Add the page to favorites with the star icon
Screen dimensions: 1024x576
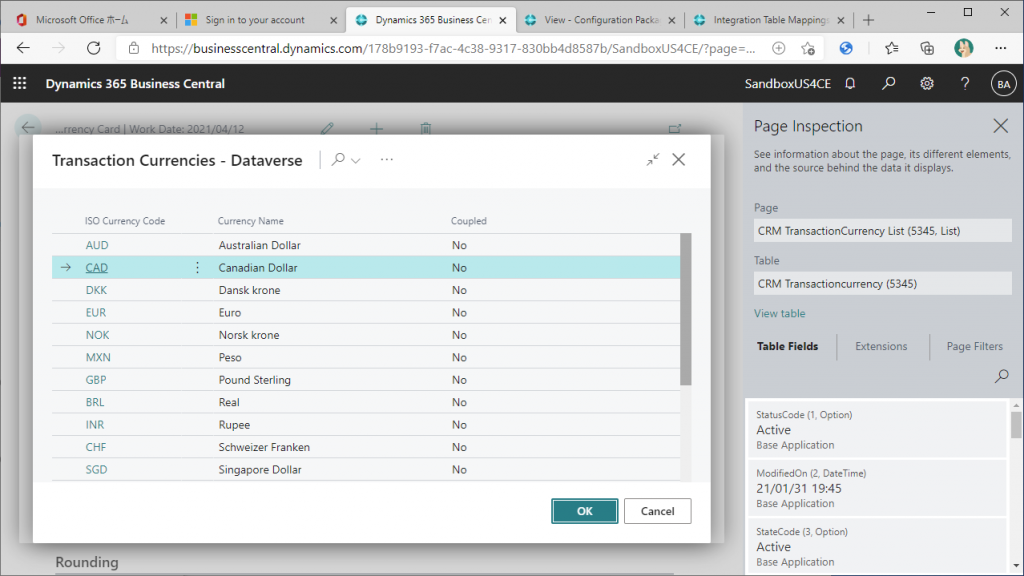coord(808,48)
